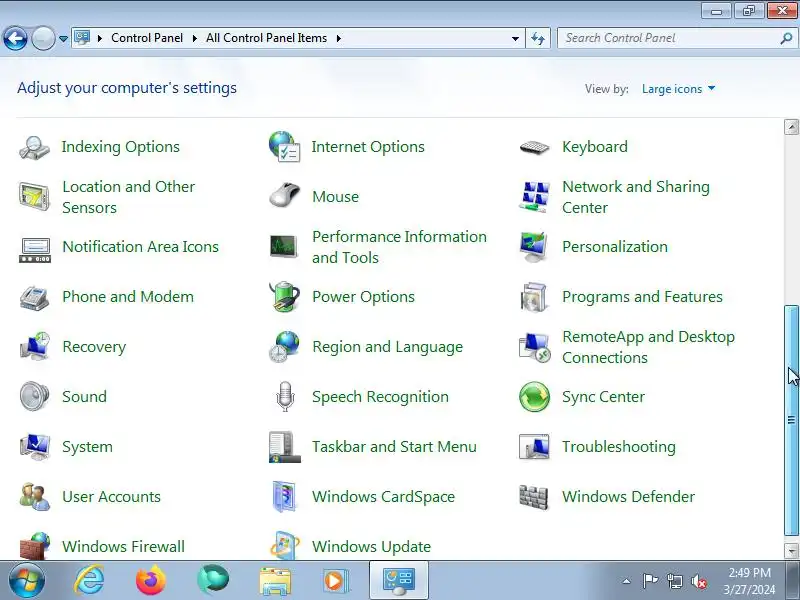Click the Taskbar and Start Menu icon

(x=284, y=447)
